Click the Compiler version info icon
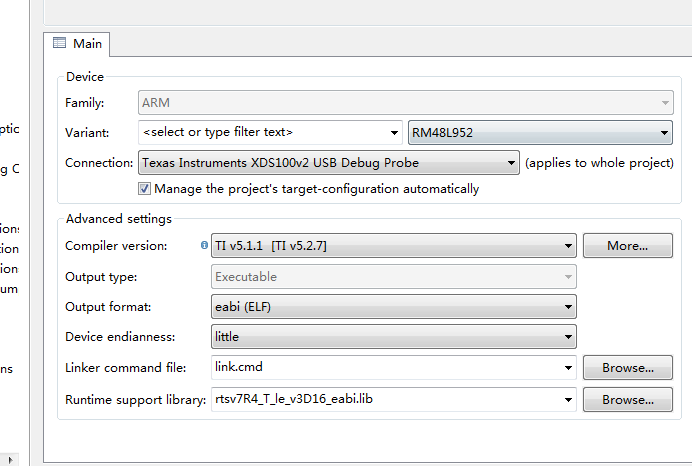This screenshot has height=466, width=692. 204,245
